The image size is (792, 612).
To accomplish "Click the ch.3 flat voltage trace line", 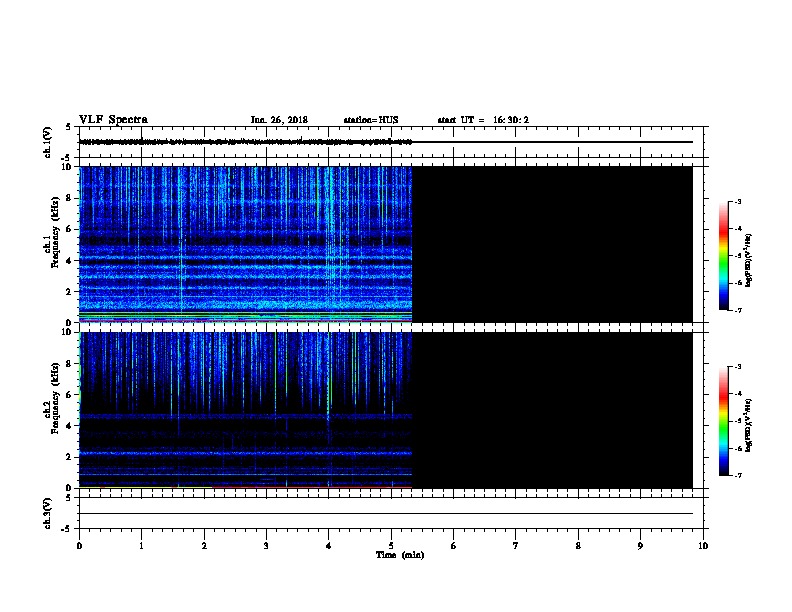I will point(386,514).
